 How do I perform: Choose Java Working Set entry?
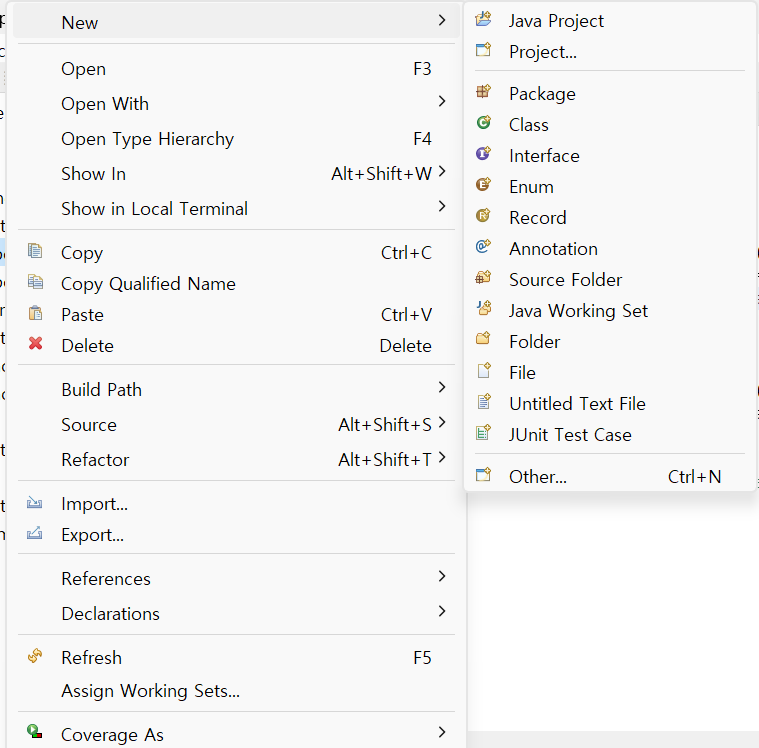click(609, 310)
